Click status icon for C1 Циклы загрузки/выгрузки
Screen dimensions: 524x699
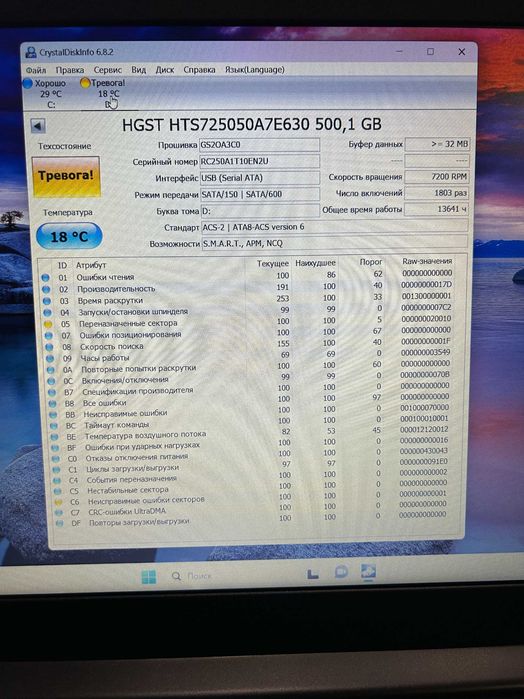[x=57, y=469]
